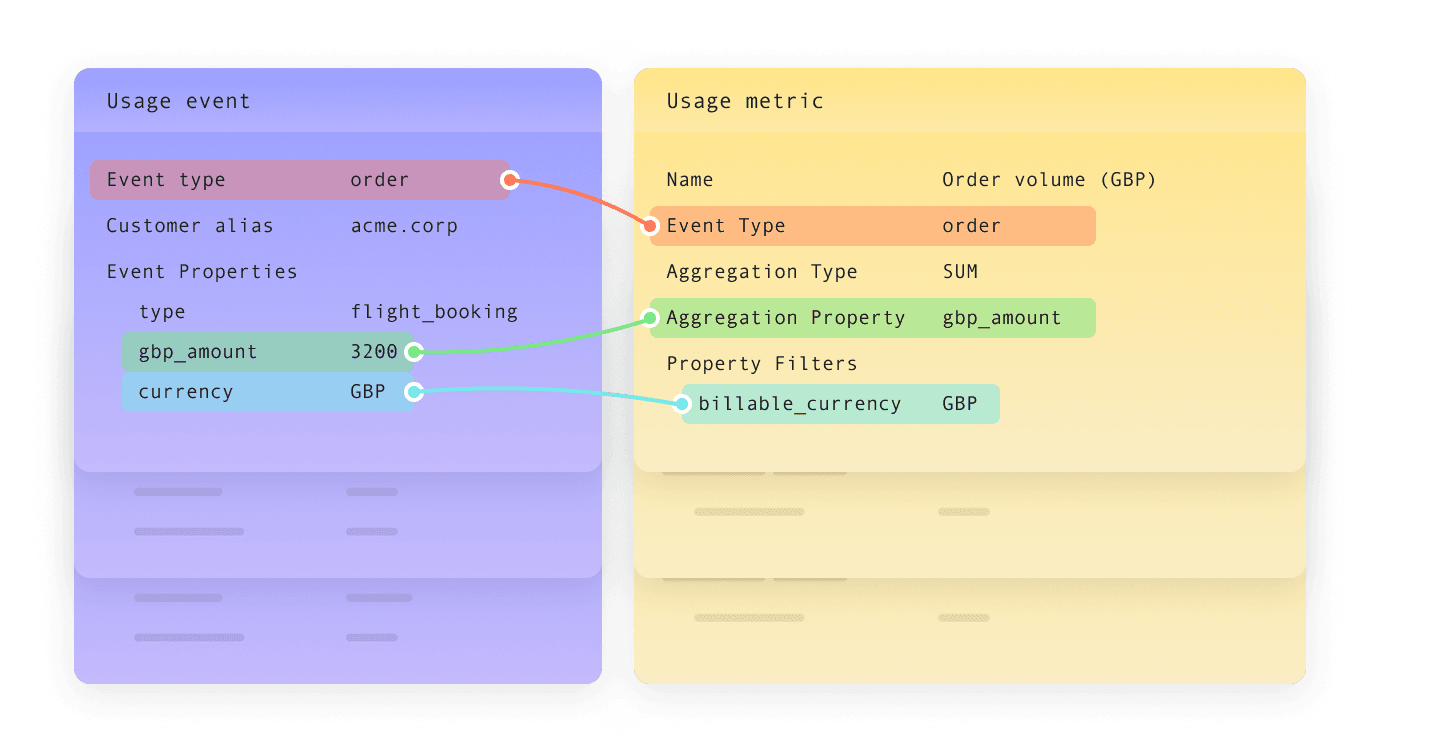Select the green dot next to gbp_amount value

[x=415, y=352]
